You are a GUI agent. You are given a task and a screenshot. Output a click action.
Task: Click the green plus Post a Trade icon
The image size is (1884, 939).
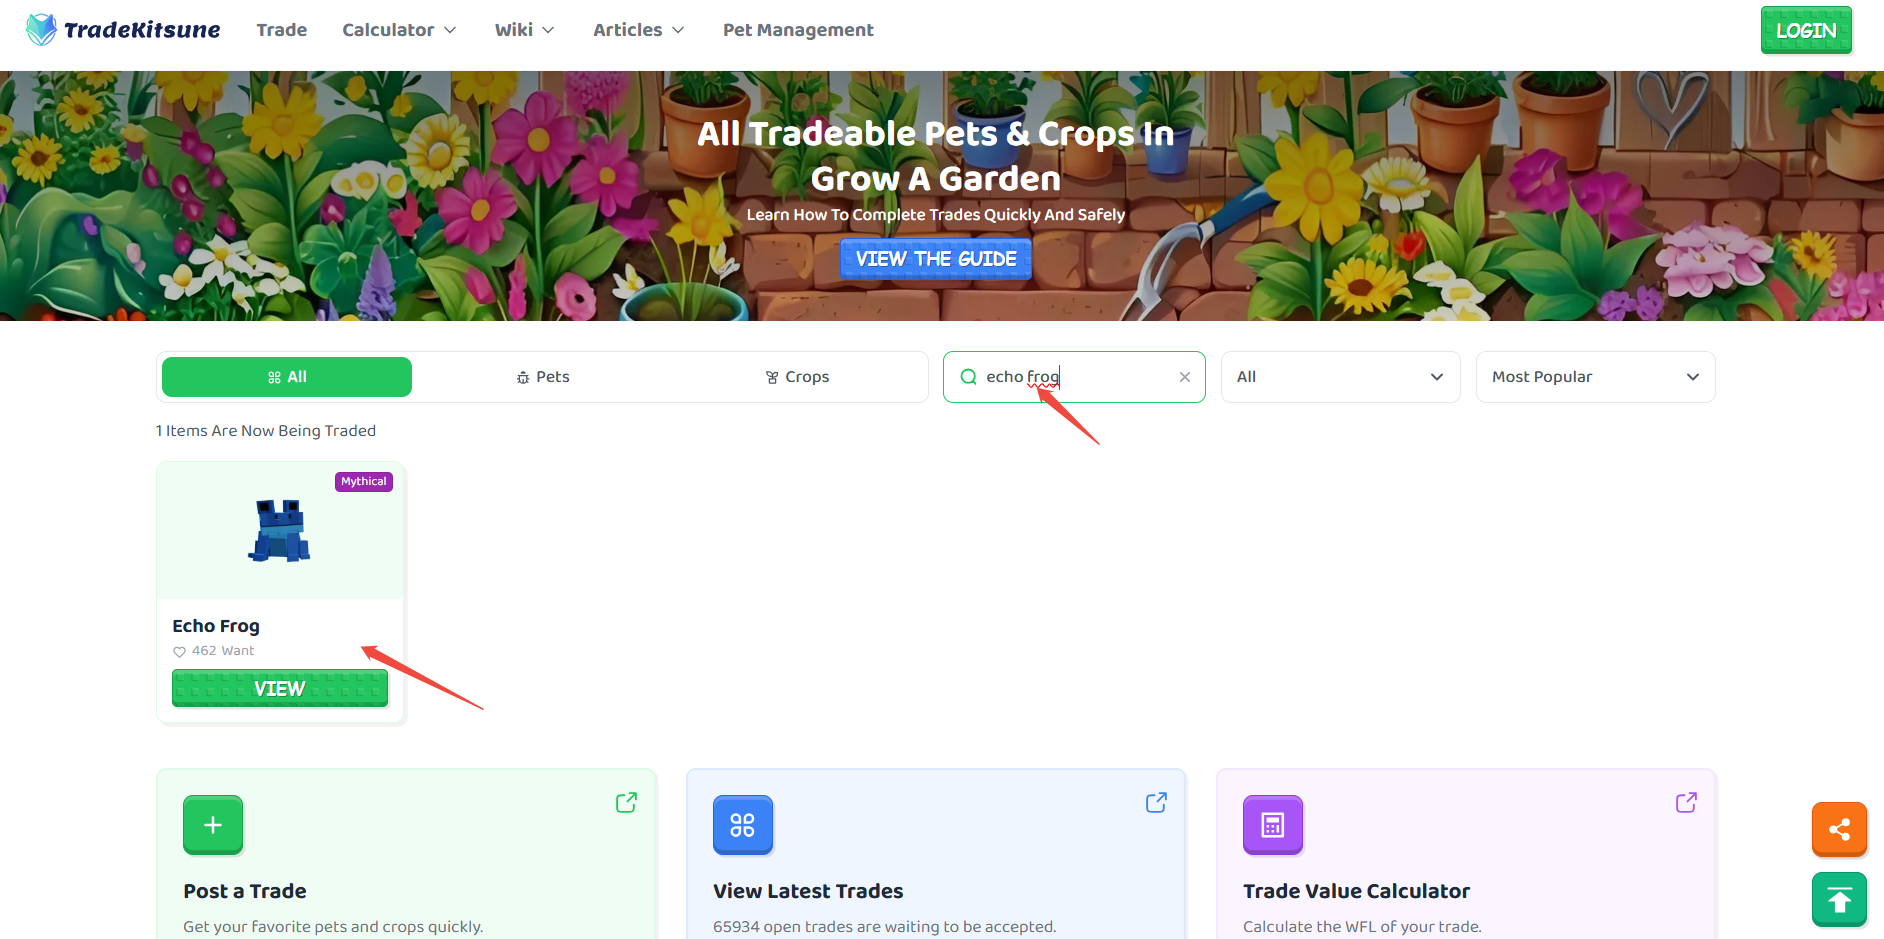pyautogui.click(x=213, y=825)
